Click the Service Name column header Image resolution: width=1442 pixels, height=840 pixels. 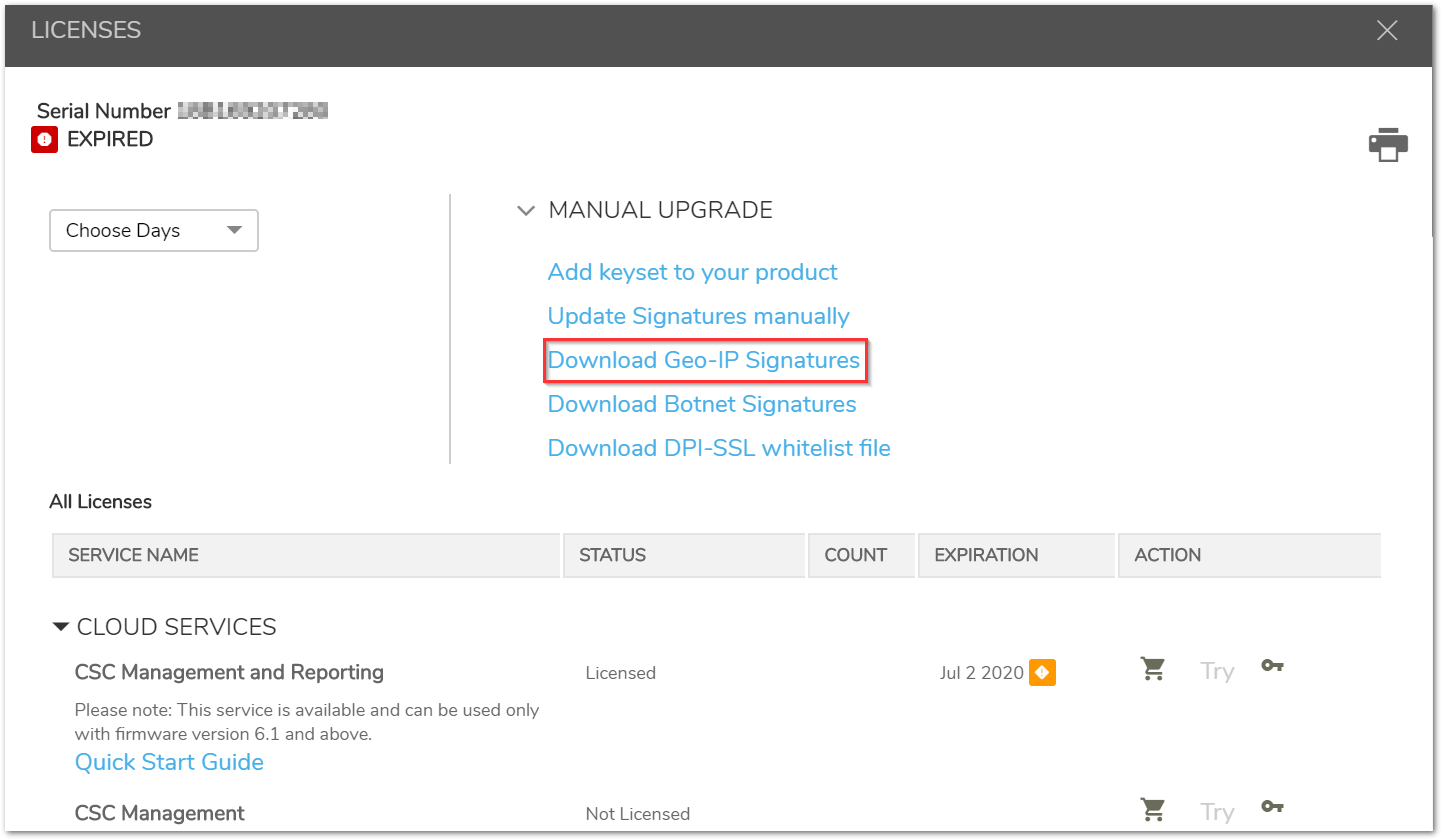point(133,555)
